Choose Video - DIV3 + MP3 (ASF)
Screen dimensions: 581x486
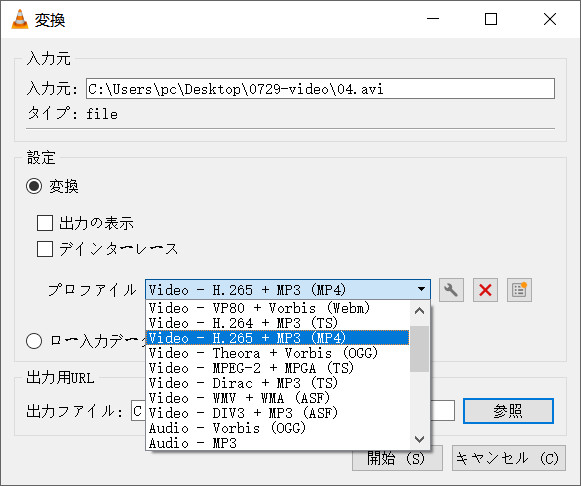(278, 413)
